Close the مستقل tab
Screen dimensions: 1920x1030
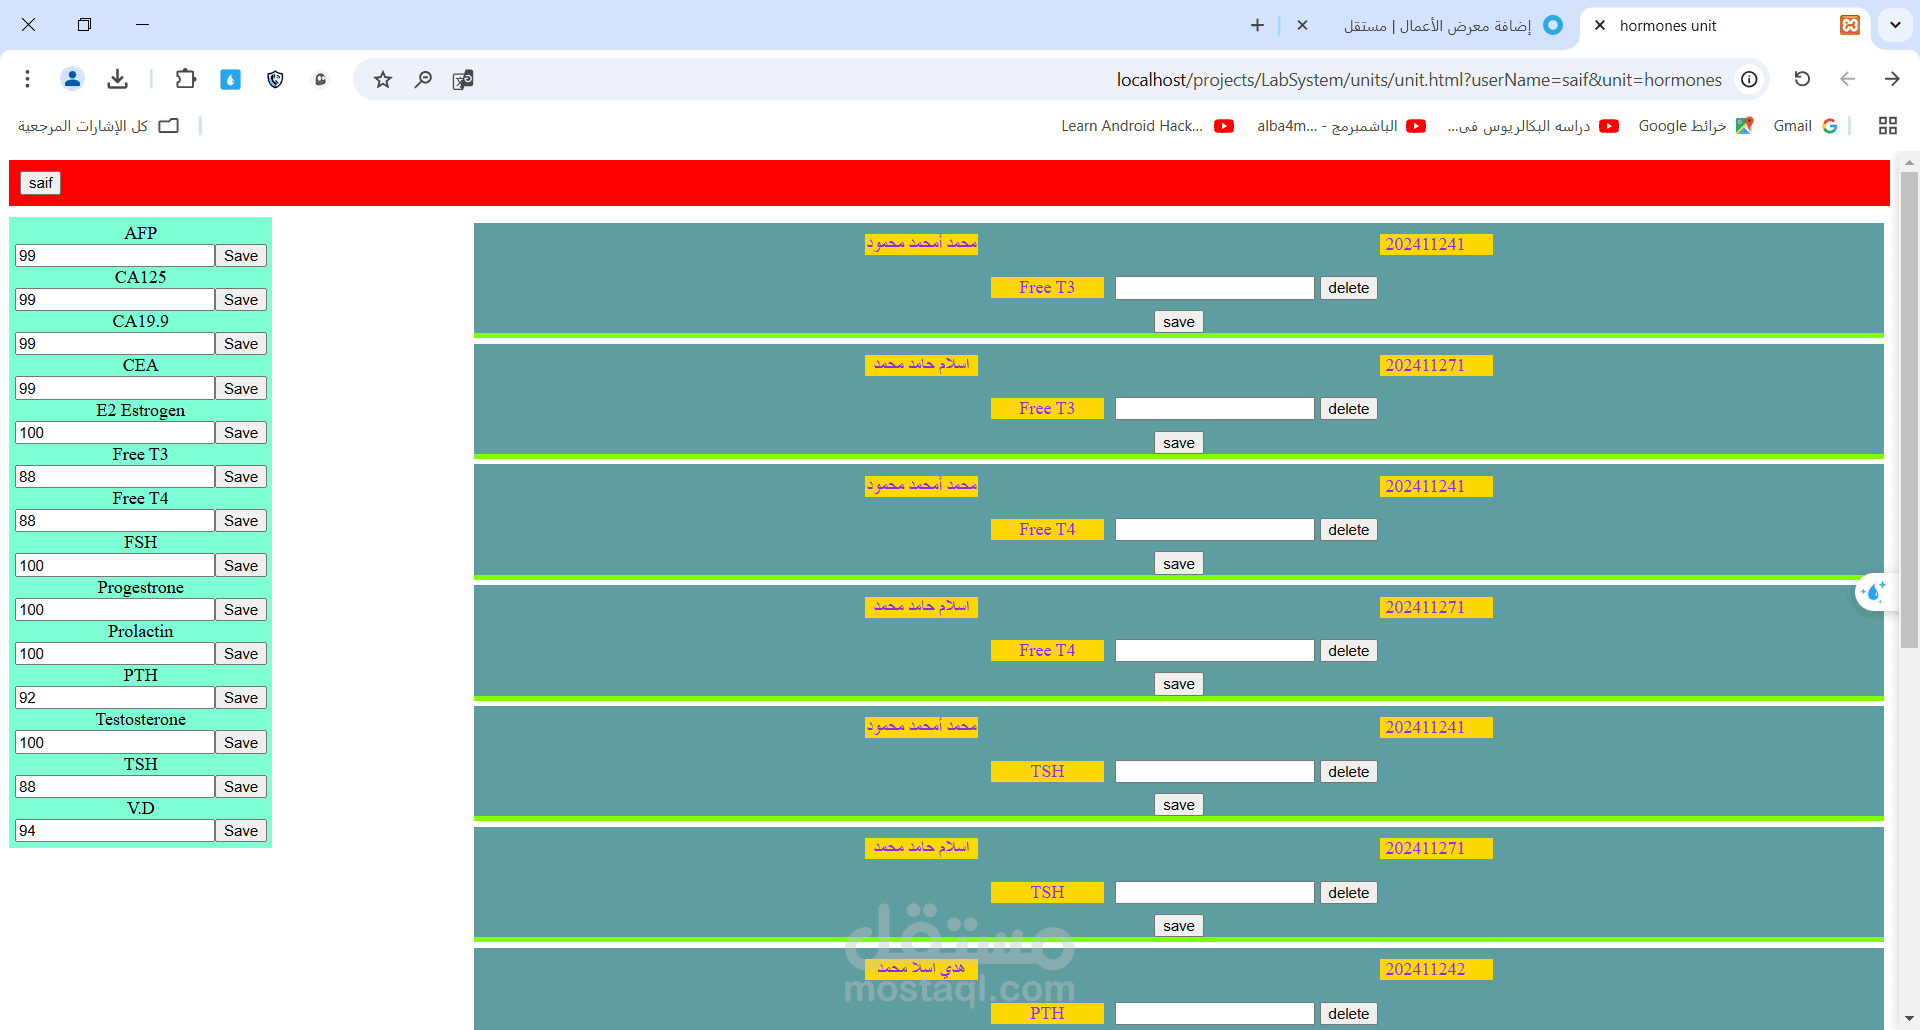[1302, 25]
